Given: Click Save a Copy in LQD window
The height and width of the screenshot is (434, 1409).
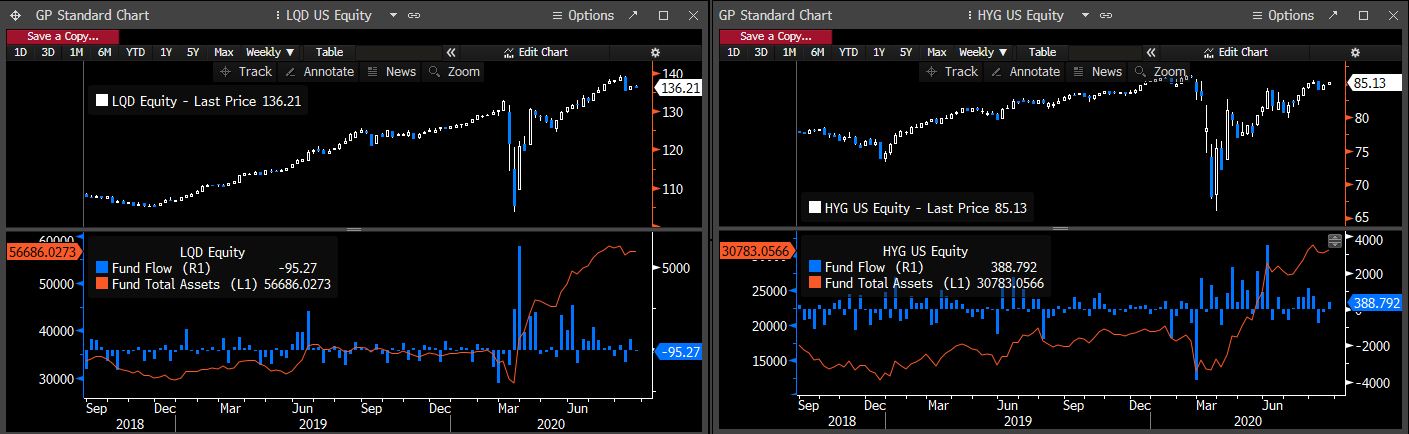Looking at the screenshot, I should click(x=63, y=36).
